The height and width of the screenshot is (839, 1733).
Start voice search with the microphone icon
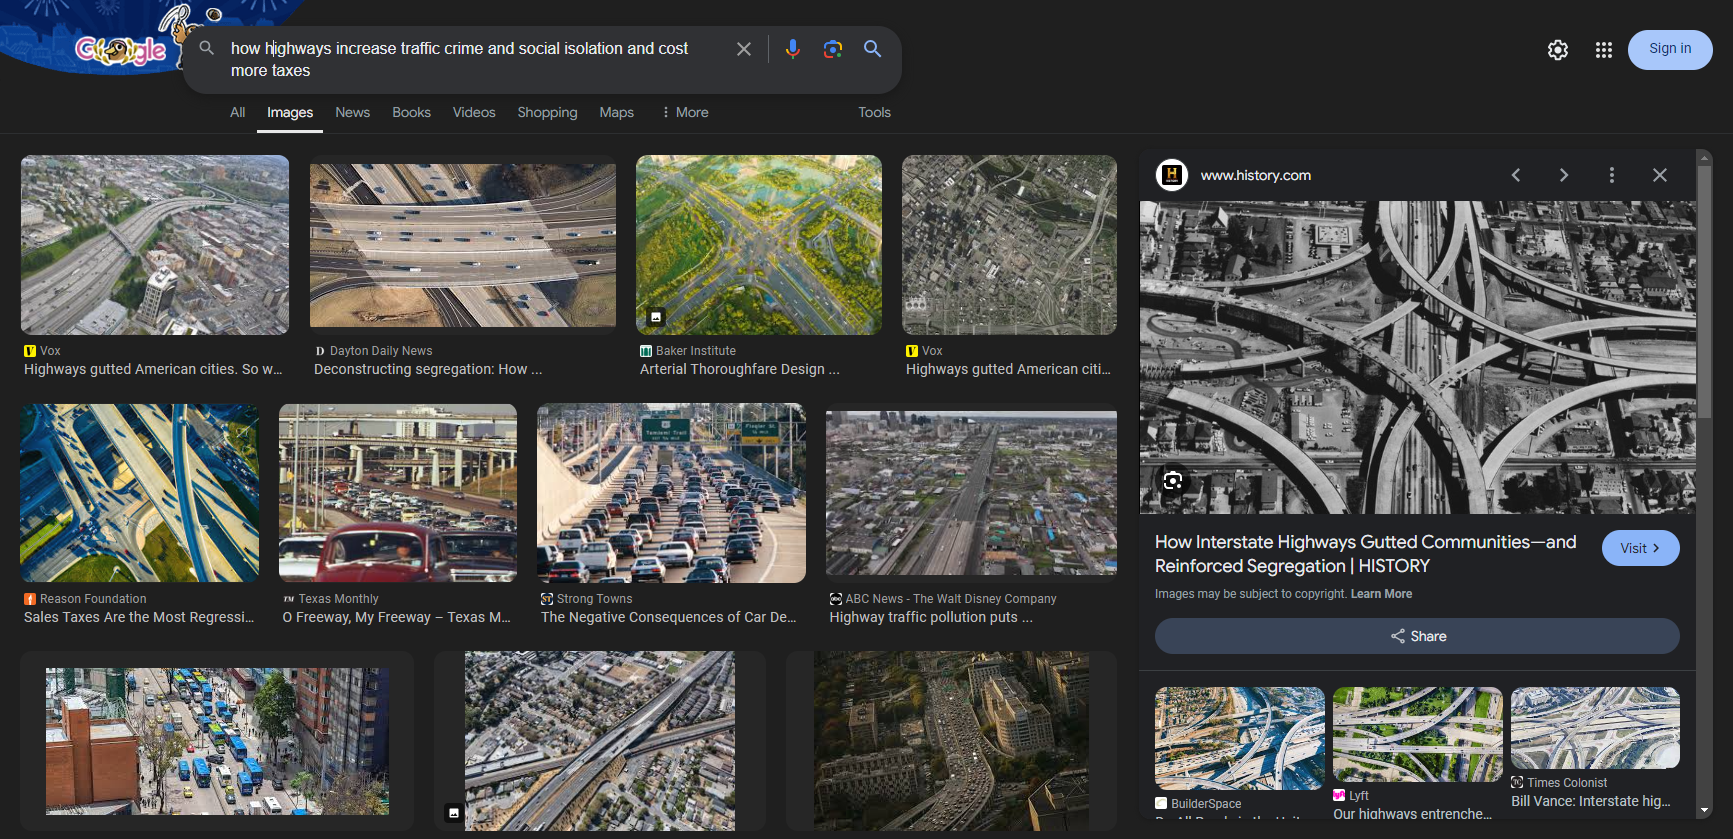click(793, 49)
